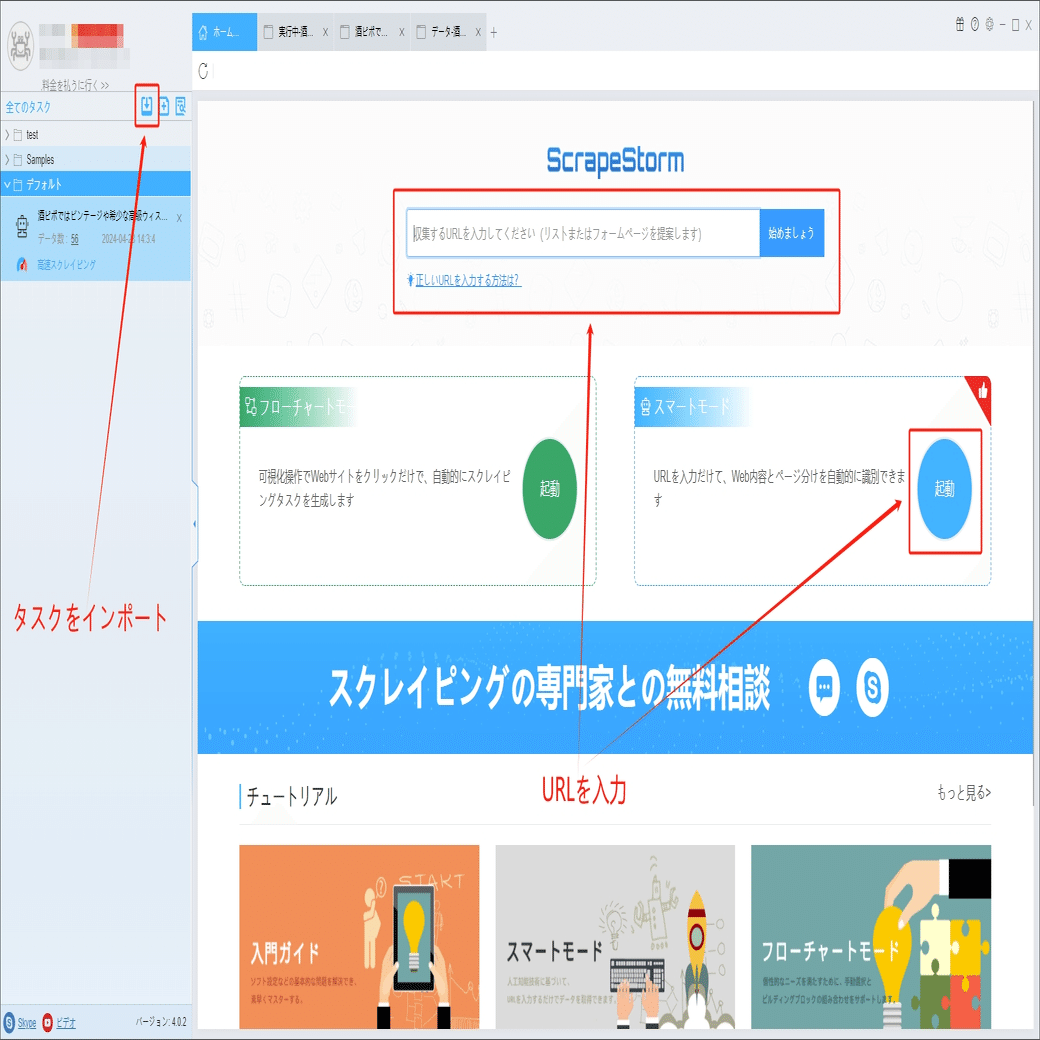Open the 入門ガイド tutorial thumbnail
The width and height of the screenshot is (1040, 1040).
[x=359, y=937]
